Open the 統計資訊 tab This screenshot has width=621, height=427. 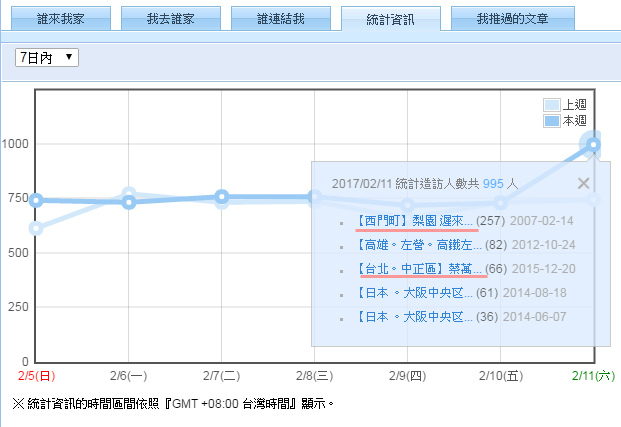pyautogui.click(x=391, y=19)
